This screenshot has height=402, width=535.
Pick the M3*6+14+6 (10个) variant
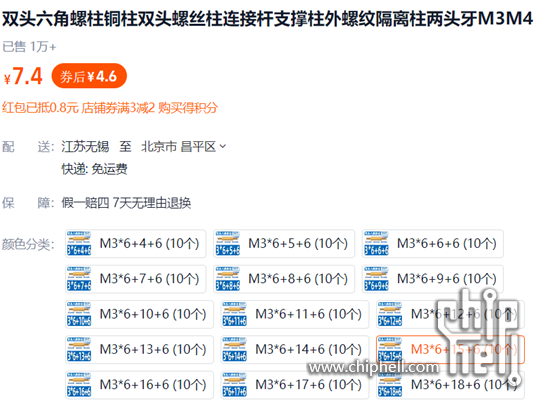pyautogui.click(x=295, y=349)
